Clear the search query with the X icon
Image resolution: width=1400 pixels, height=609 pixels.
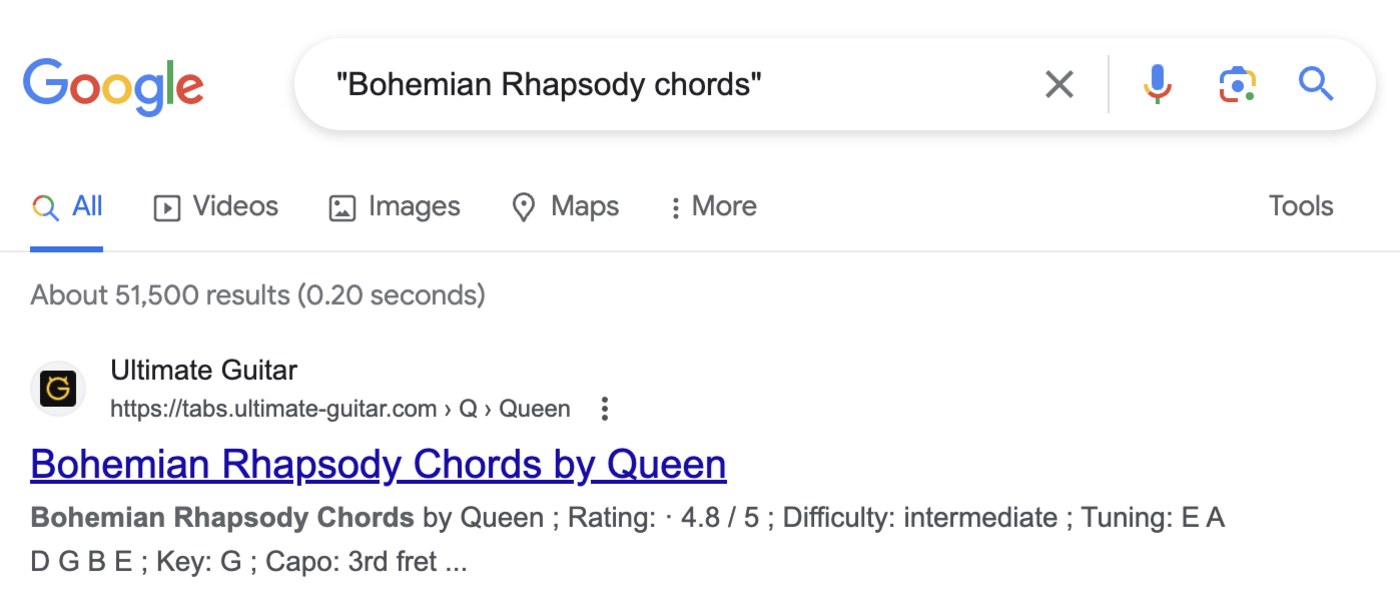click(x=1059, y=84)
